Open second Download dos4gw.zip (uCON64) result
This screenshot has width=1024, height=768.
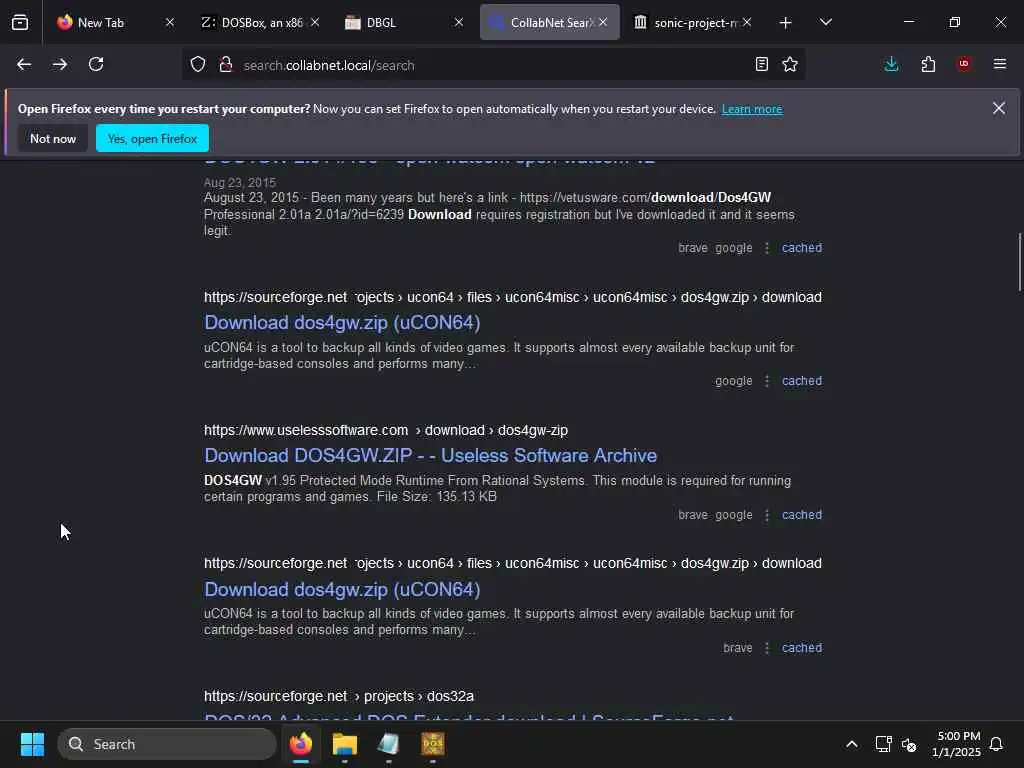point(342,590)
